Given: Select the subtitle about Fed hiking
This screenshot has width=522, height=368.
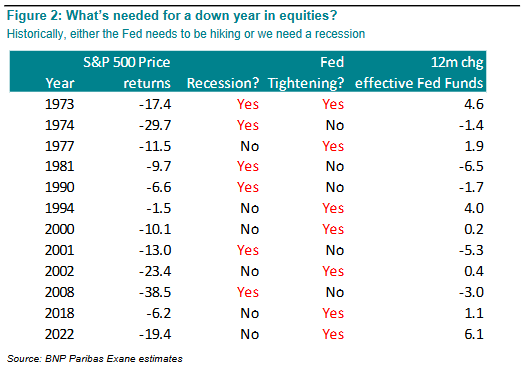Looking at the screenshot, I should click(186, 34).
